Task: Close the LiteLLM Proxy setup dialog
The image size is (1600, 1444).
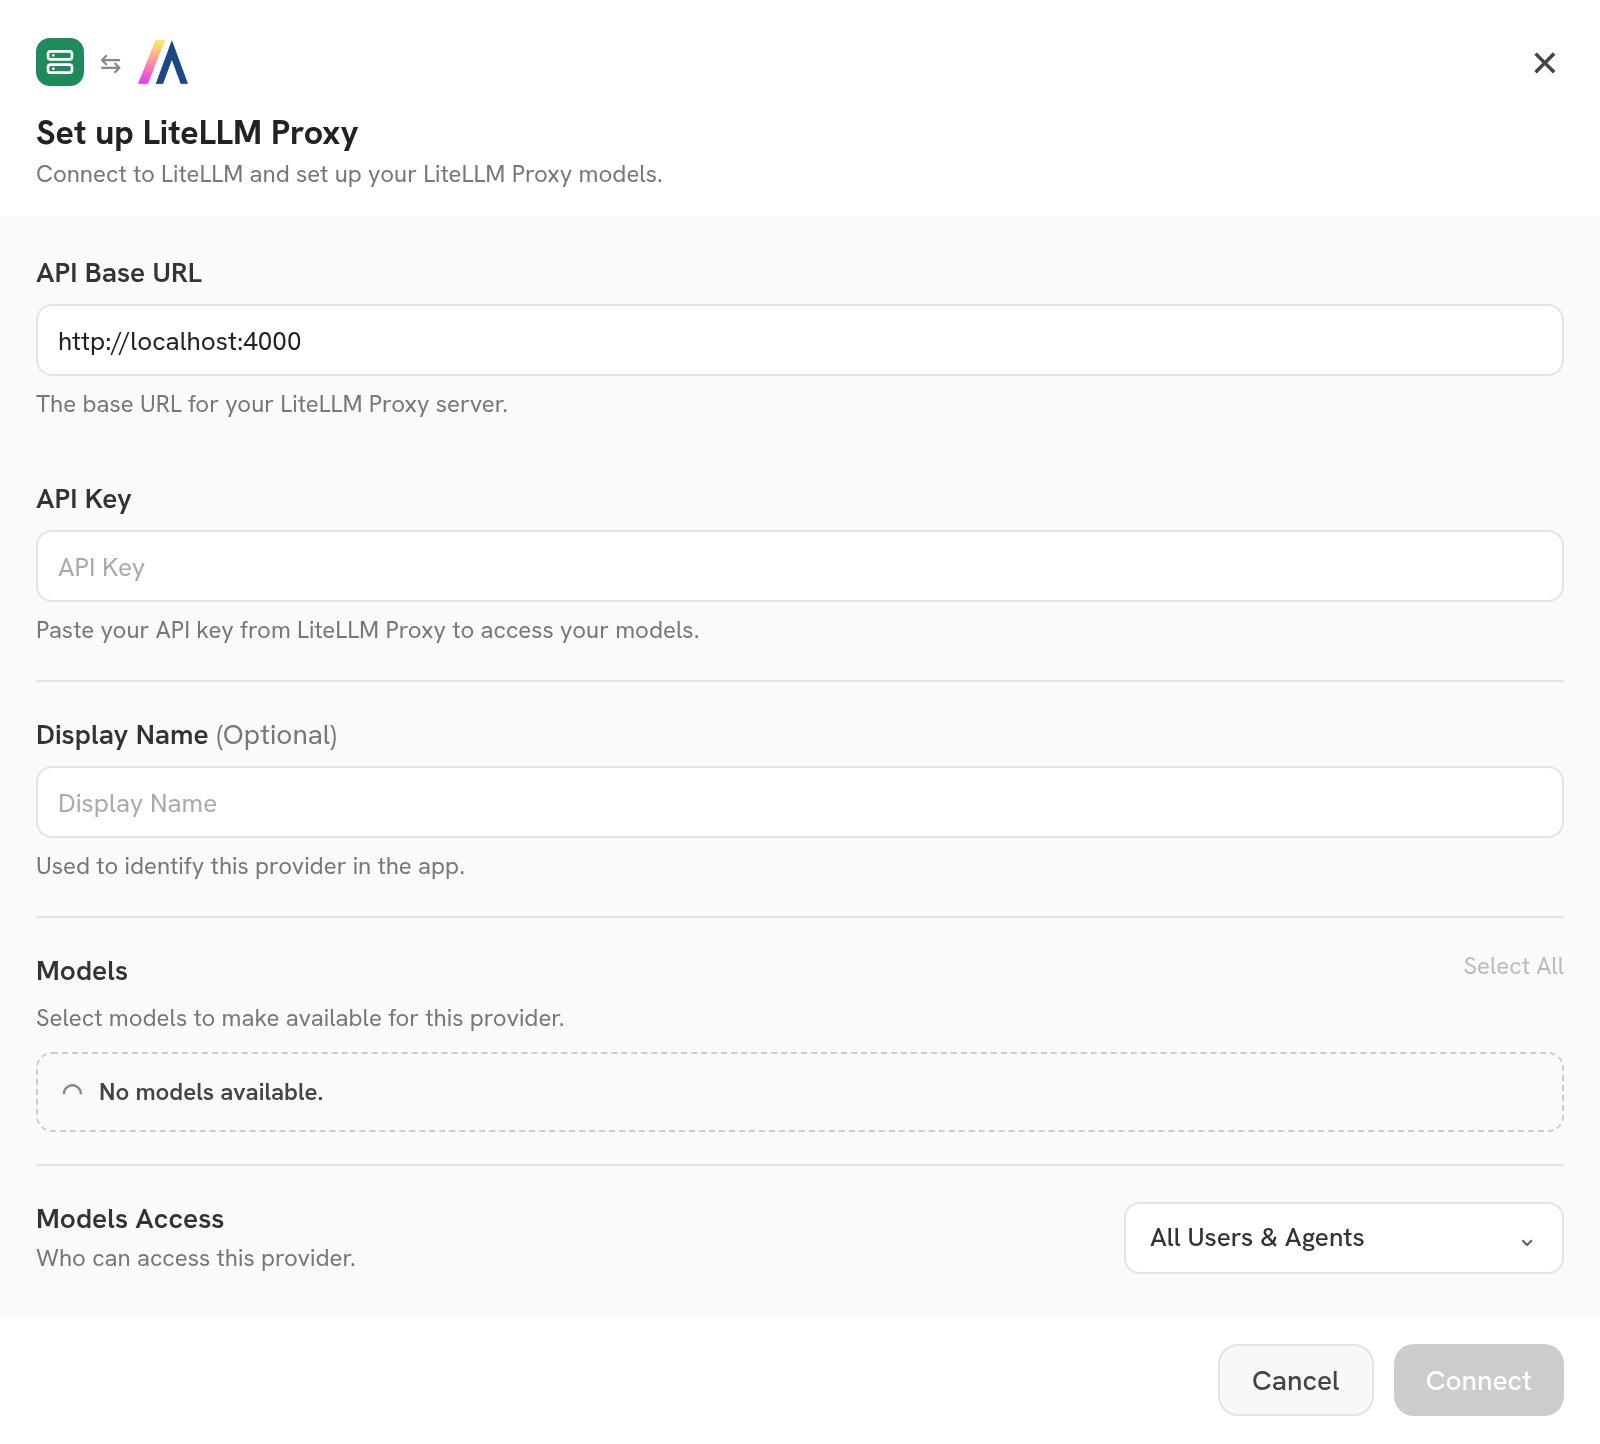Action: [x=1544, y=63]
